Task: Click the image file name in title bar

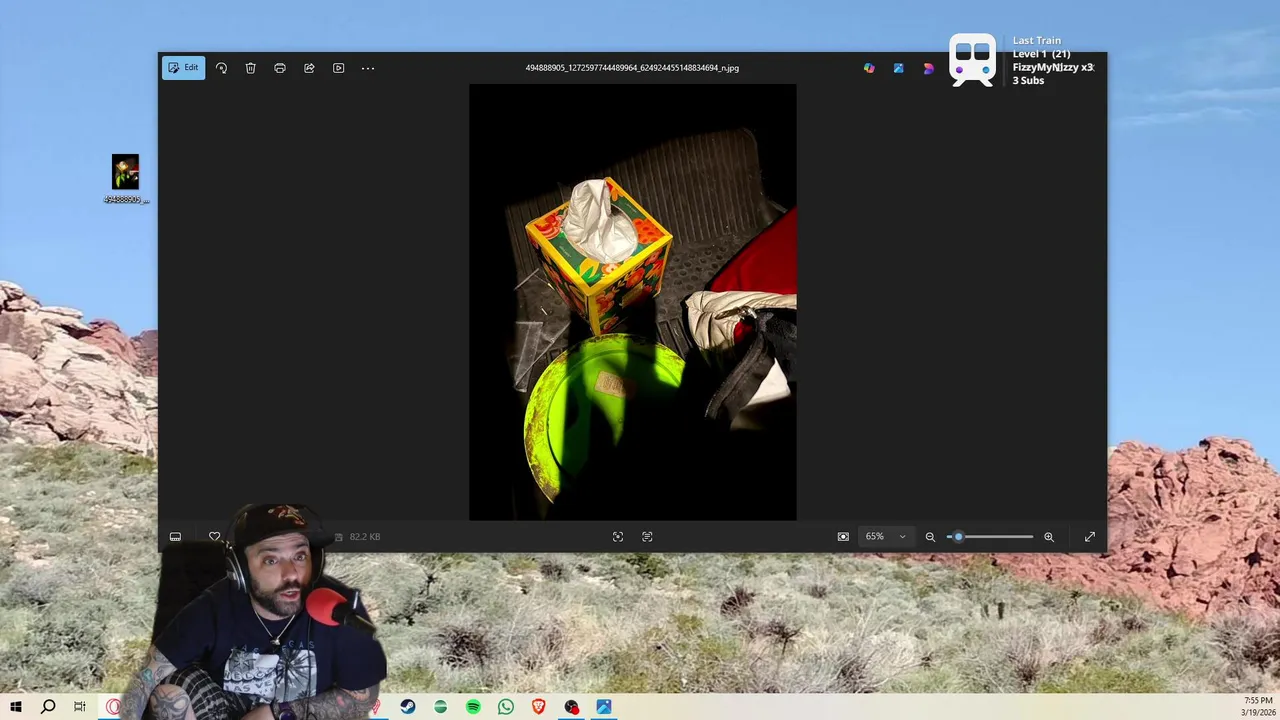Action: 632,68
